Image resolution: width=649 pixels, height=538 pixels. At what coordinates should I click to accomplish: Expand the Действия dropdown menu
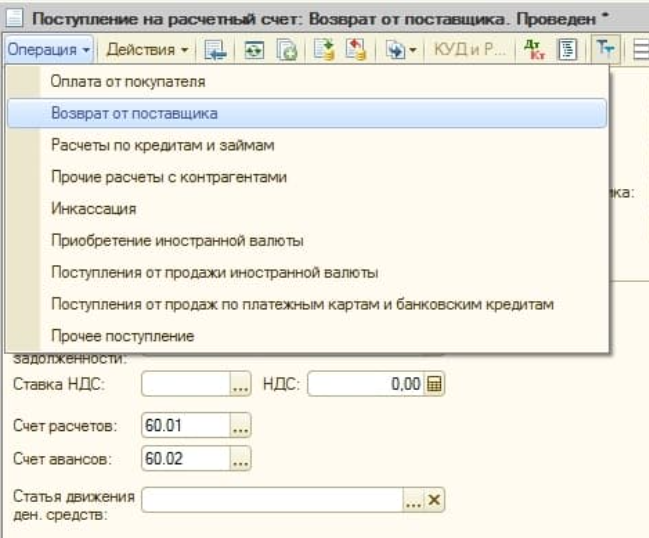click(x=147, y=49)
